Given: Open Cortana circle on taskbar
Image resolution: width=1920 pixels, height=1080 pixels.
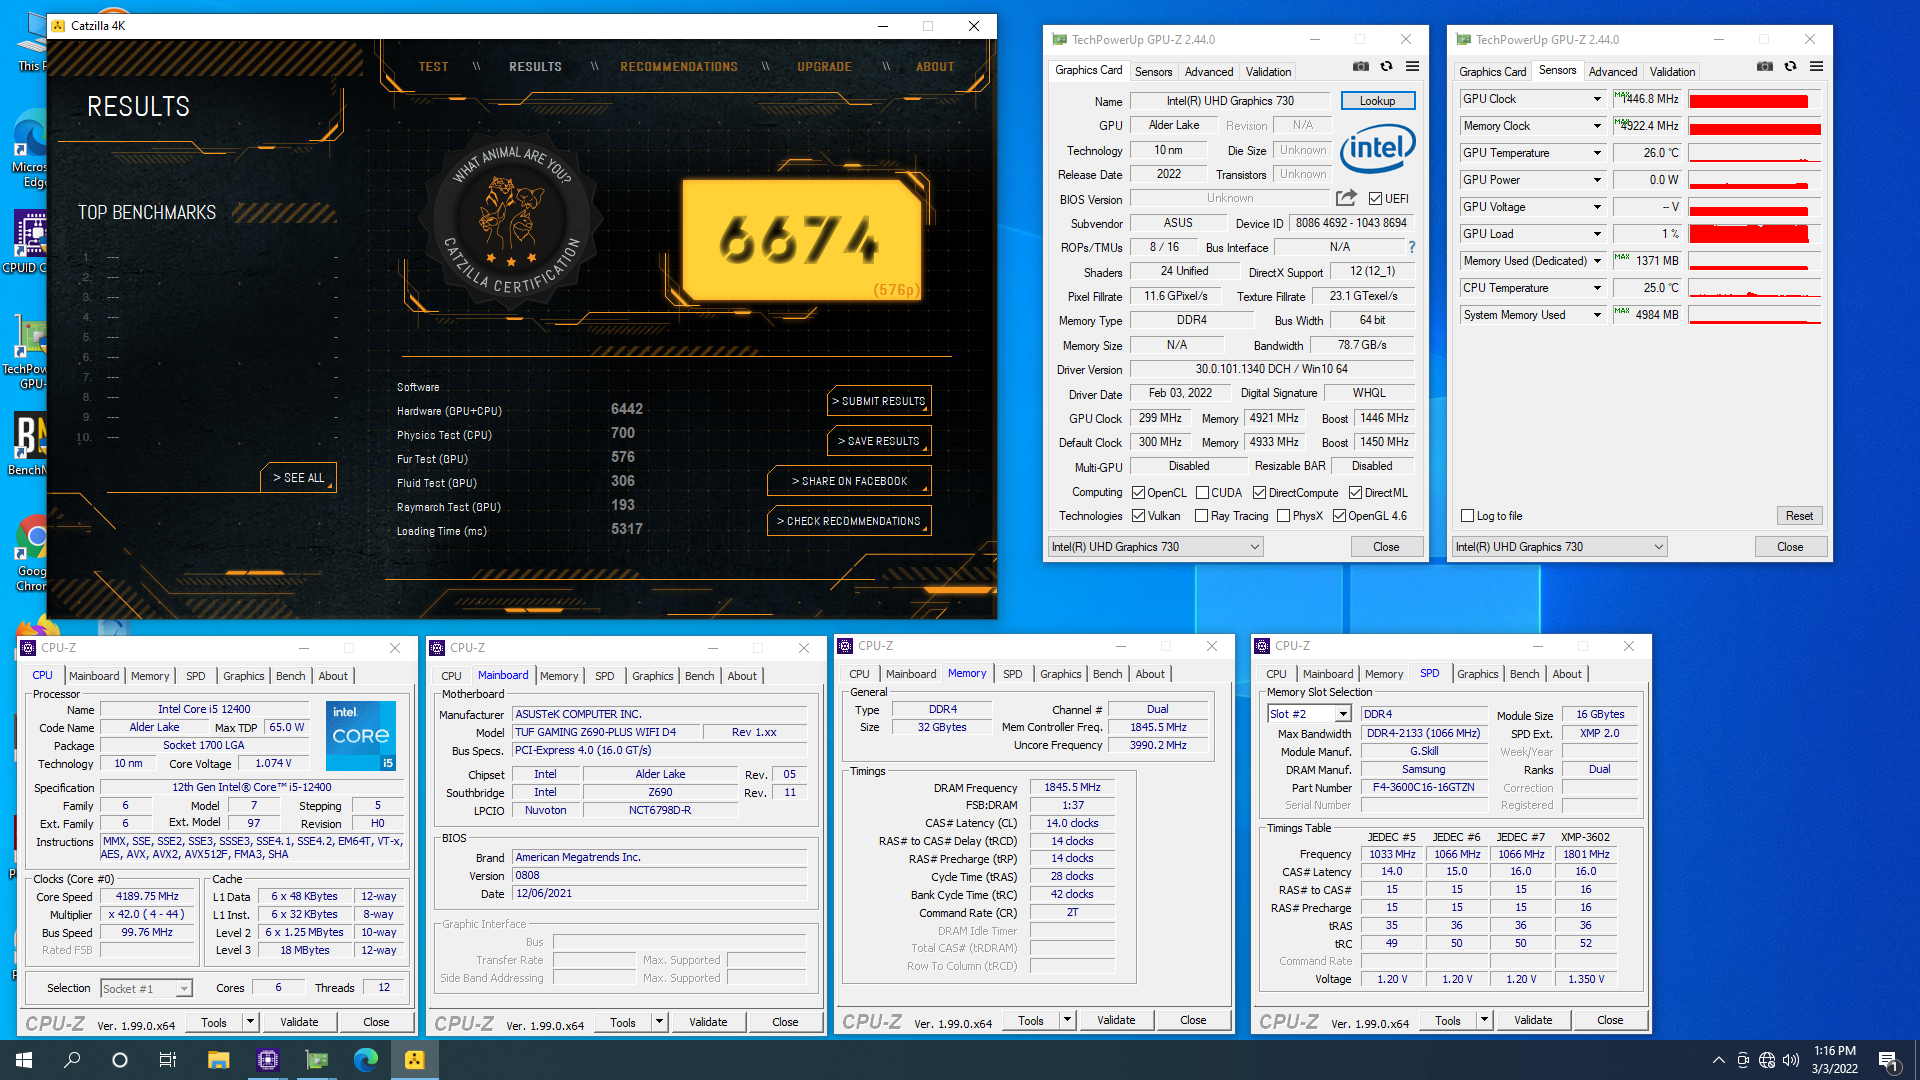Looking at the screenshot, I should coord(120,1060).
